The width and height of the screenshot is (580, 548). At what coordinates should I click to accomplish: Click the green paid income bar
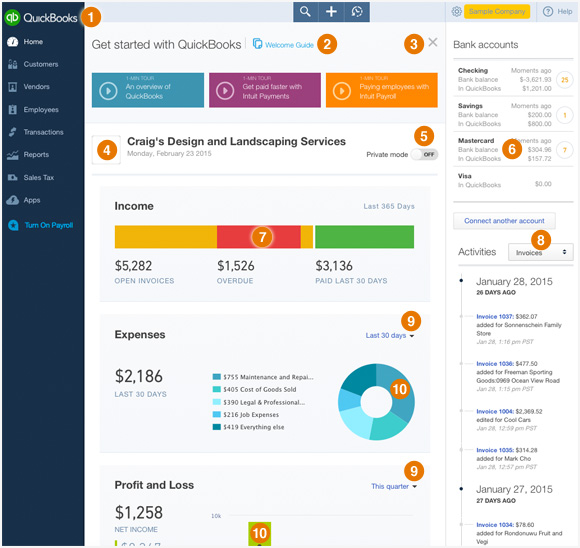pyautogui.click(x=364, y=237)
